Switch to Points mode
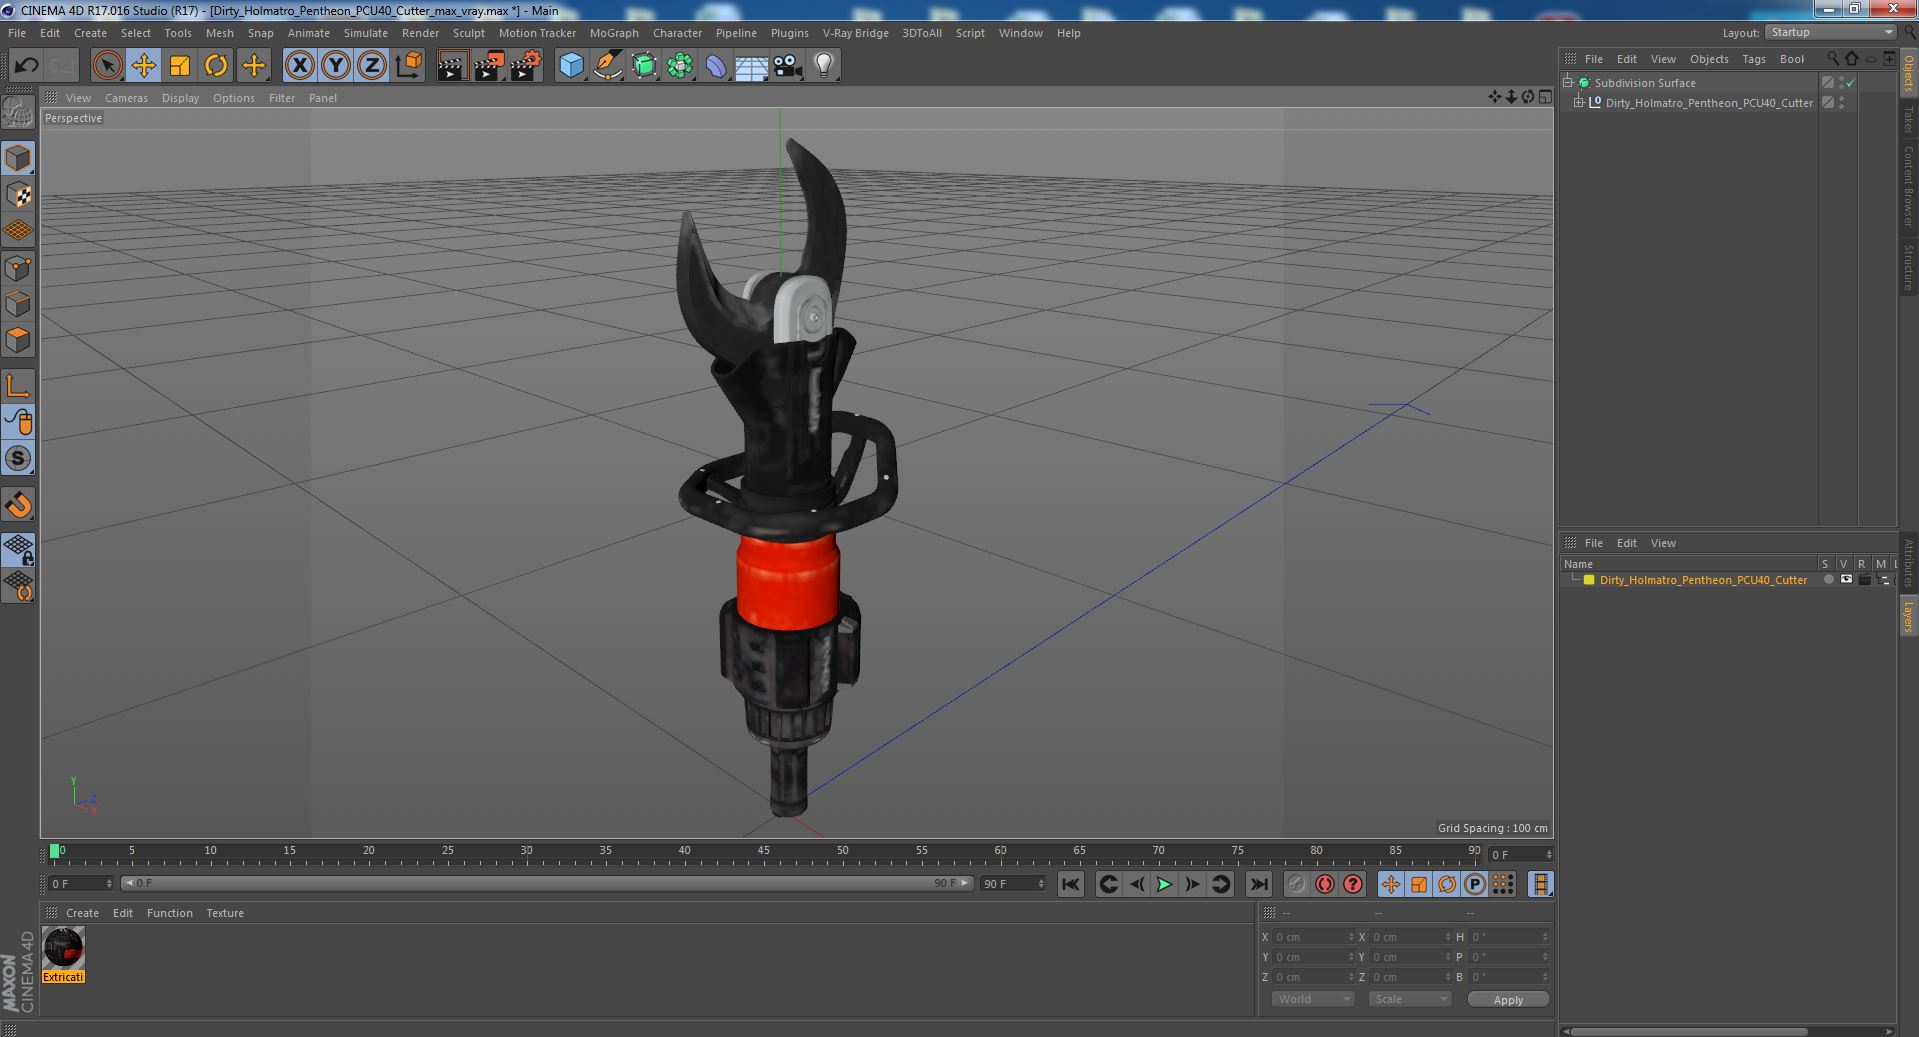 tap(18, 268)
